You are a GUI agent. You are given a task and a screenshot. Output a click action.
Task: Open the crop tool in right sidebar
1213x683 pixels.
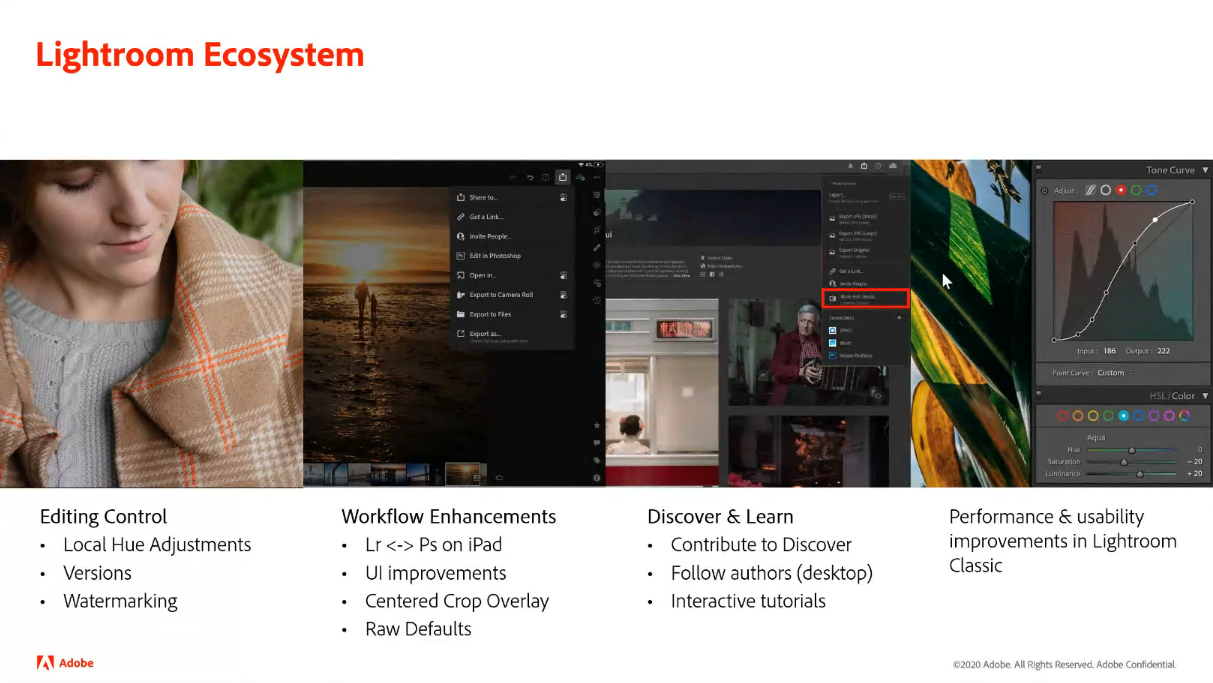(x=597, y=229)
